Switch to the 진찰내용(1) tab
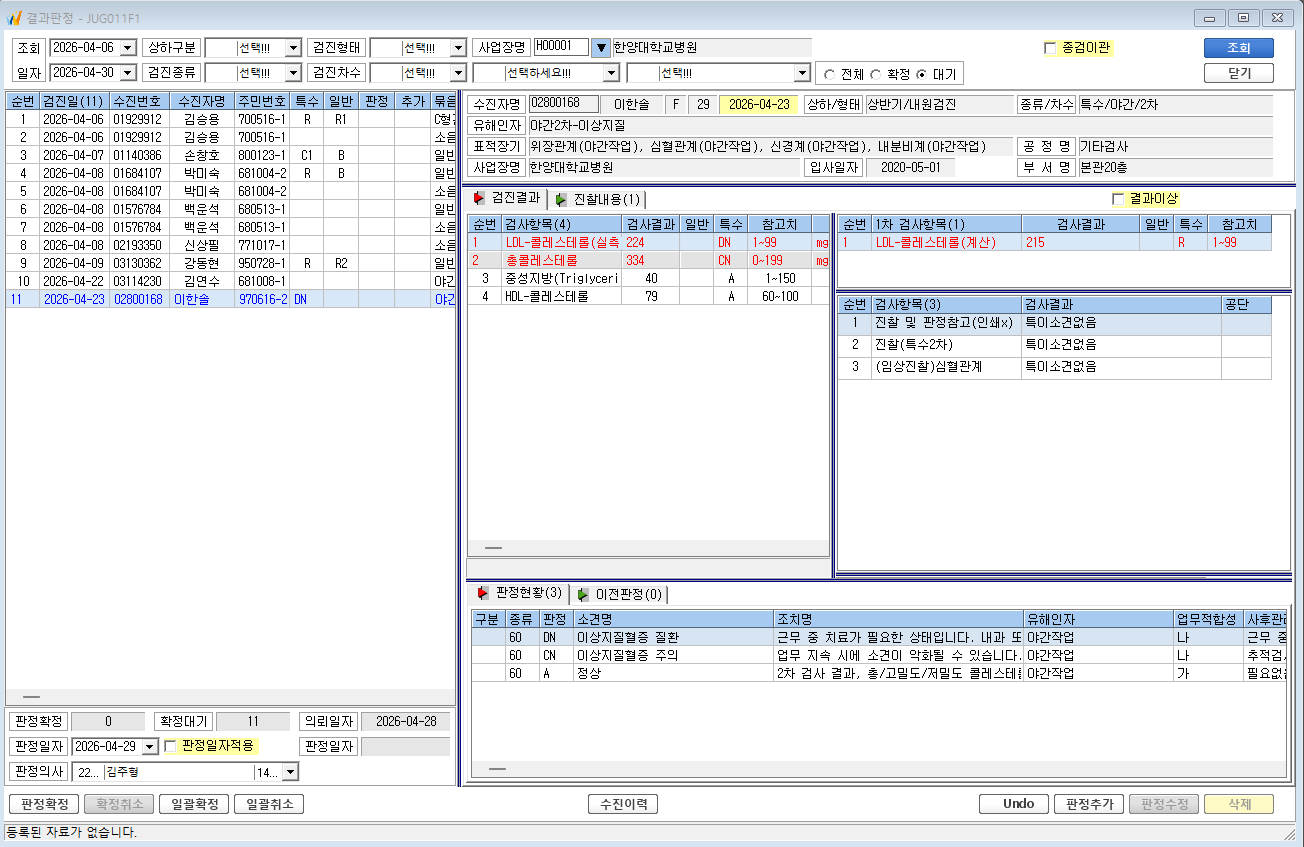Image resolution: width=1304 pixels, height=847 pixels. pyautogui.click(x=598, y=199)
